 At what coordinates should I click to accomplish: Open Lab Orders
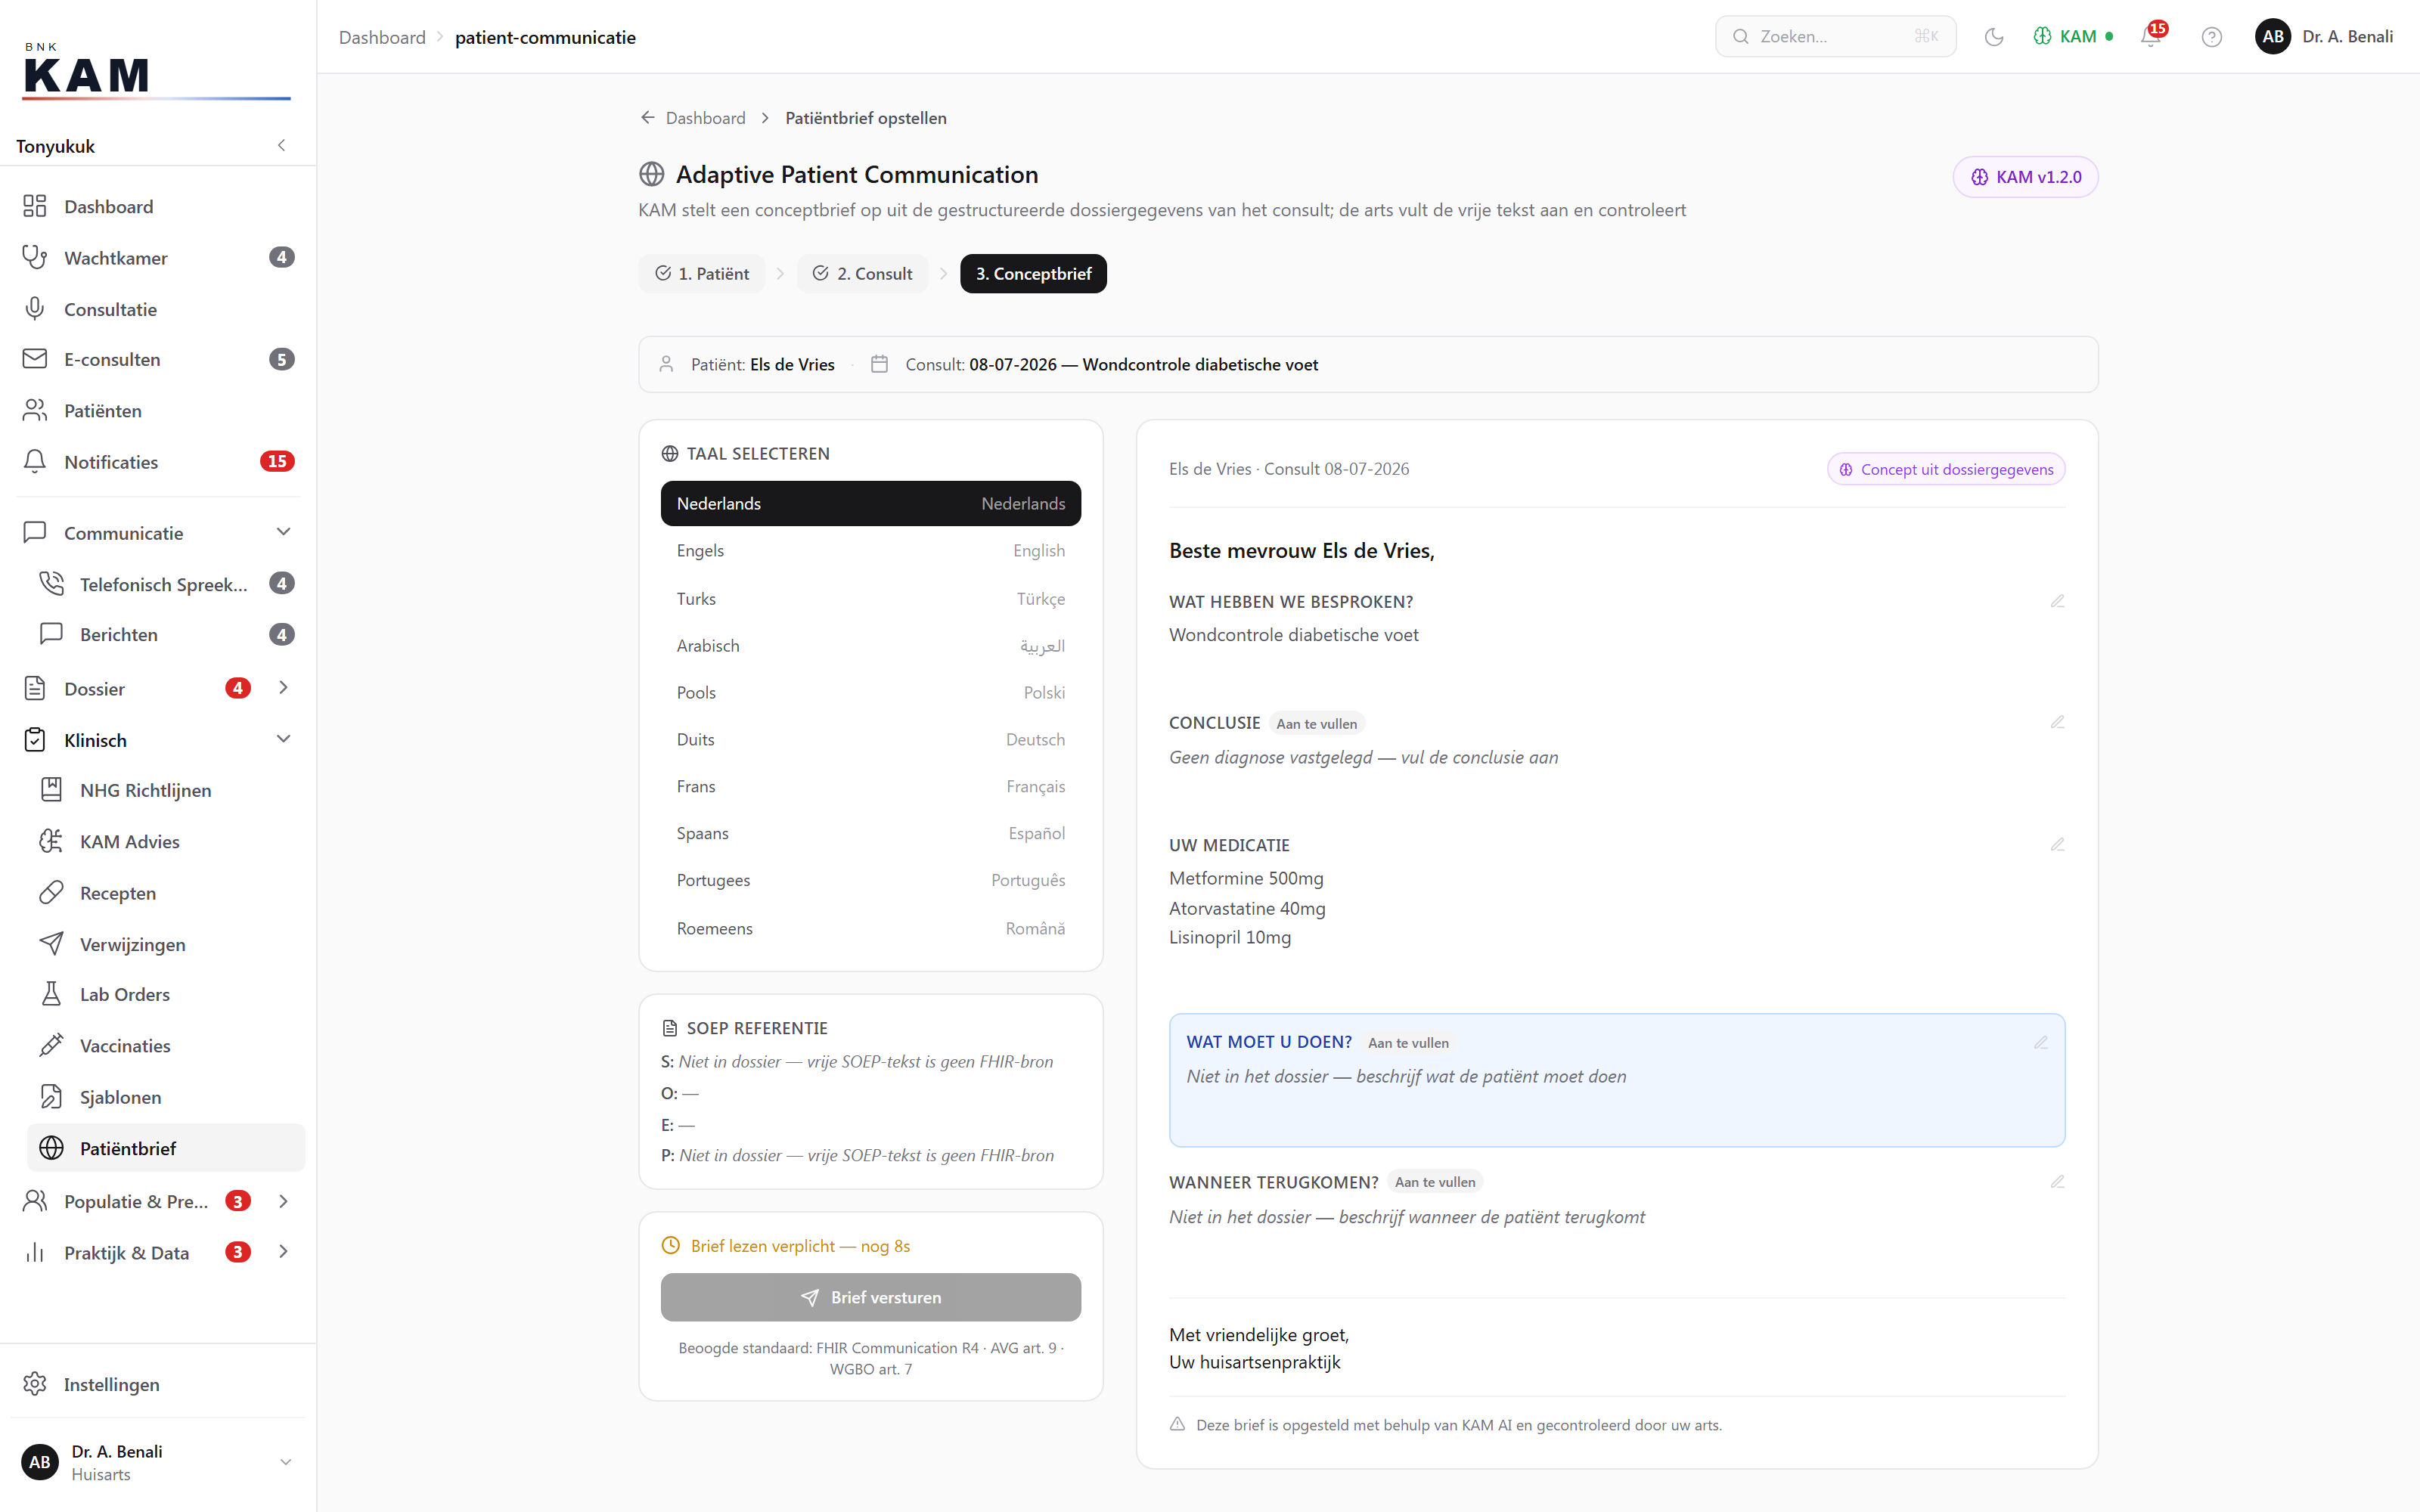167,994
